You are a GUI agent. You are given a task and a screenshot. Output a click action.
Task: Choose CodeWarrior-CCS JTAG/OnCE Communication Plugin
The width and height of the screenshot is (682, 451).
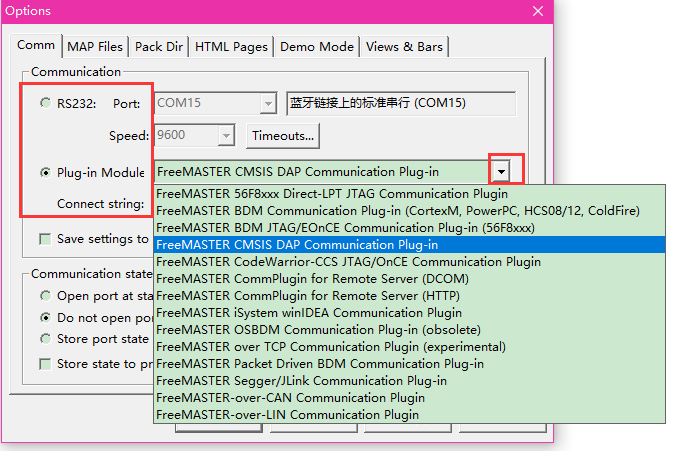(x=410, y=261)
